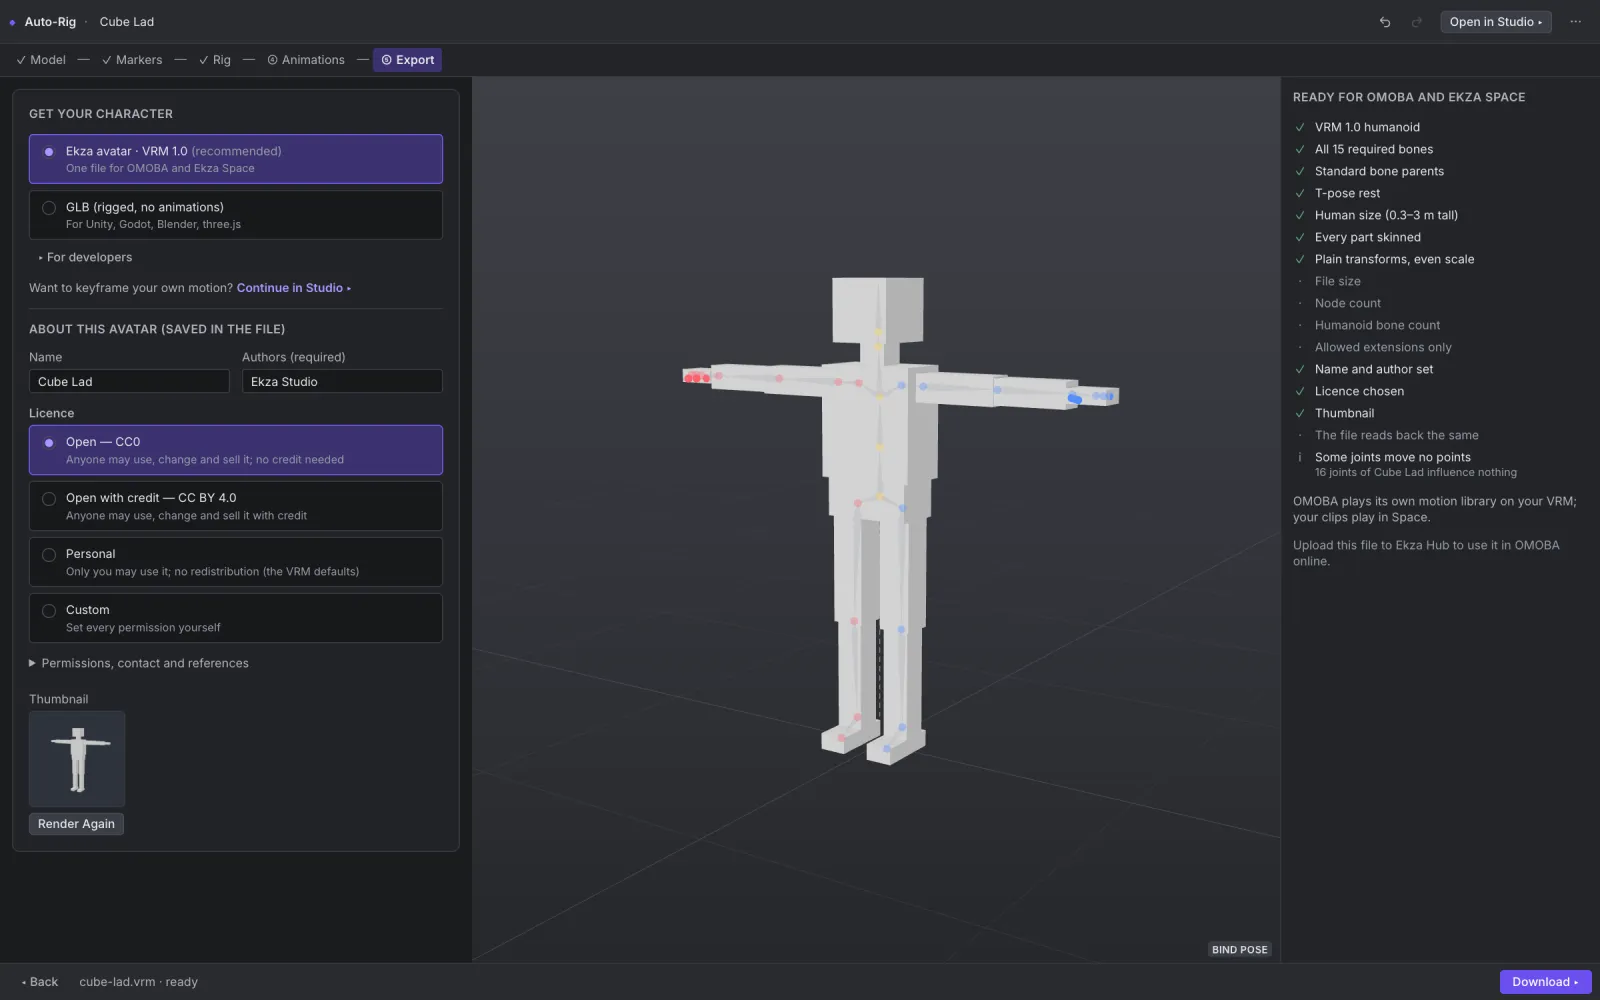Select the Export step tab
Screen dimensions: 1600x1000
tap(407, 60)
